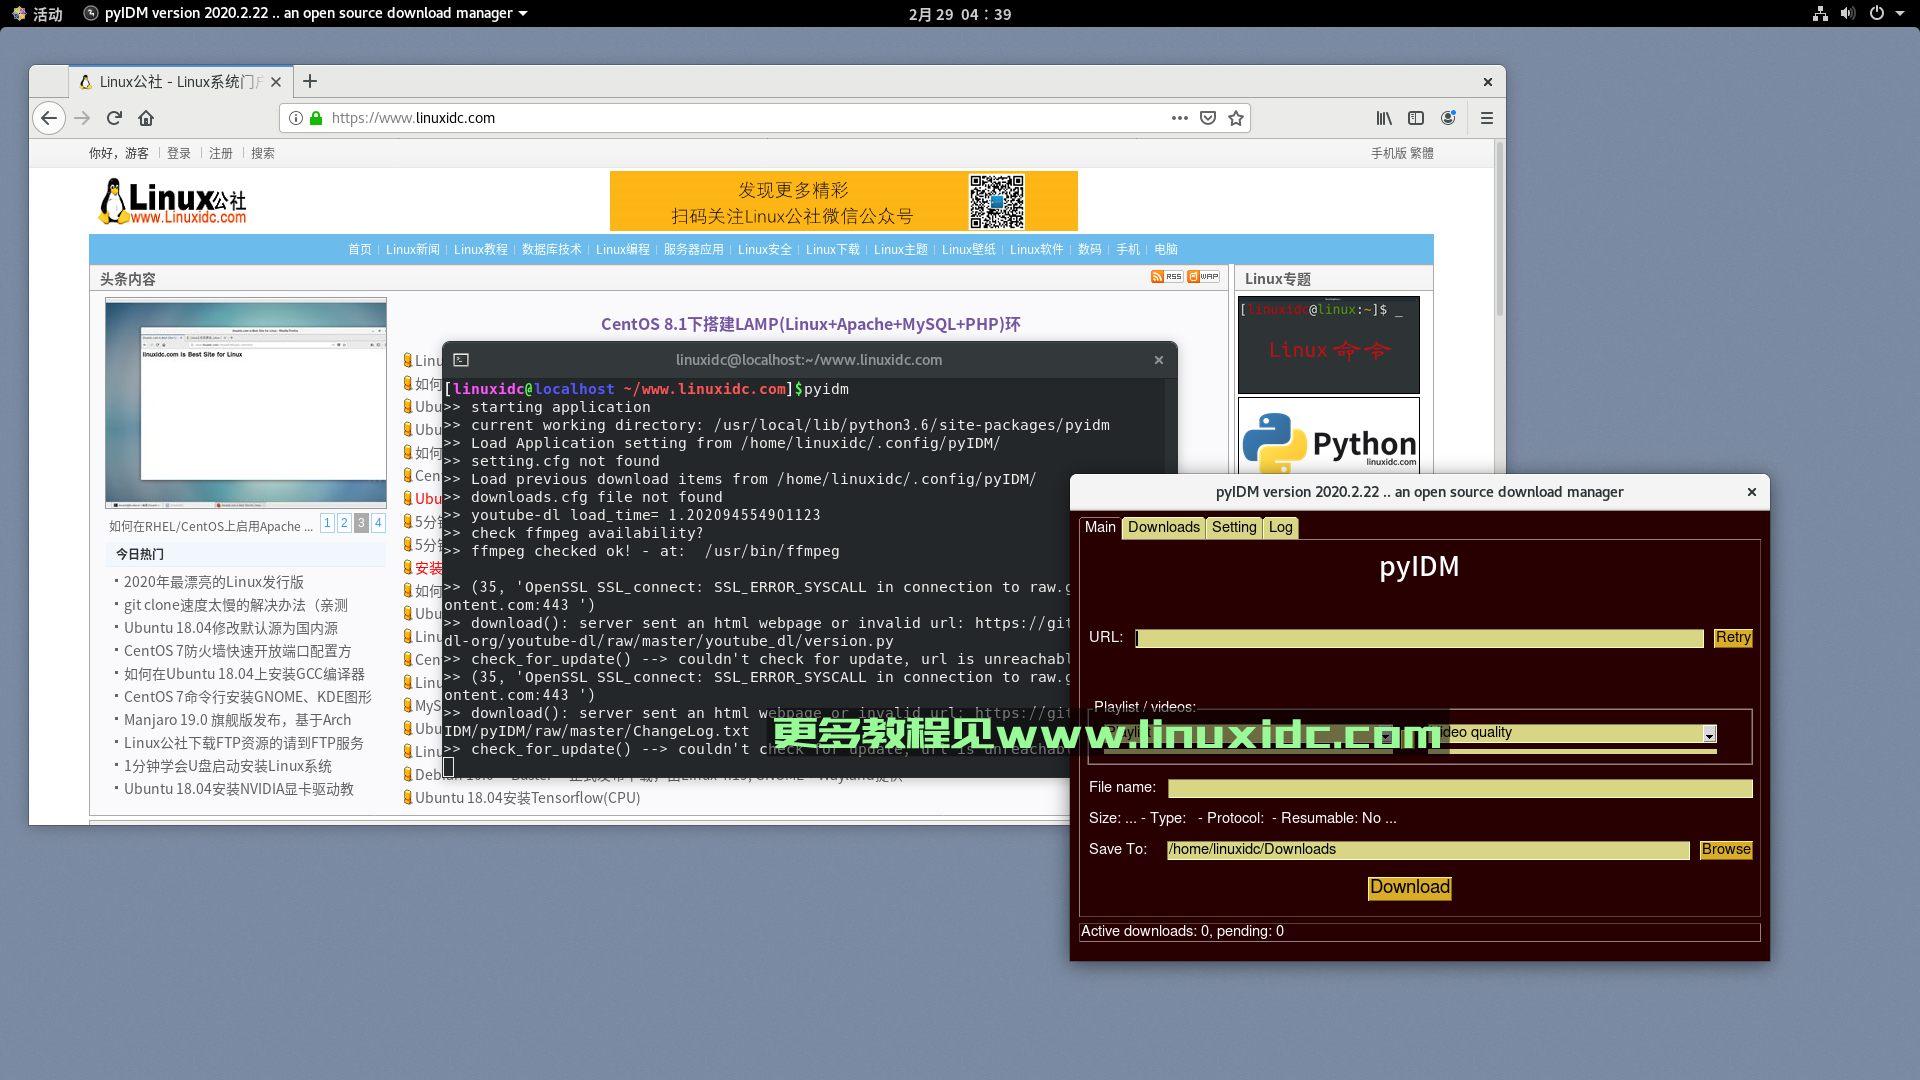Open Linux命令 topic thumbnail
1920x1080 pixels.
pos(1329,345)
